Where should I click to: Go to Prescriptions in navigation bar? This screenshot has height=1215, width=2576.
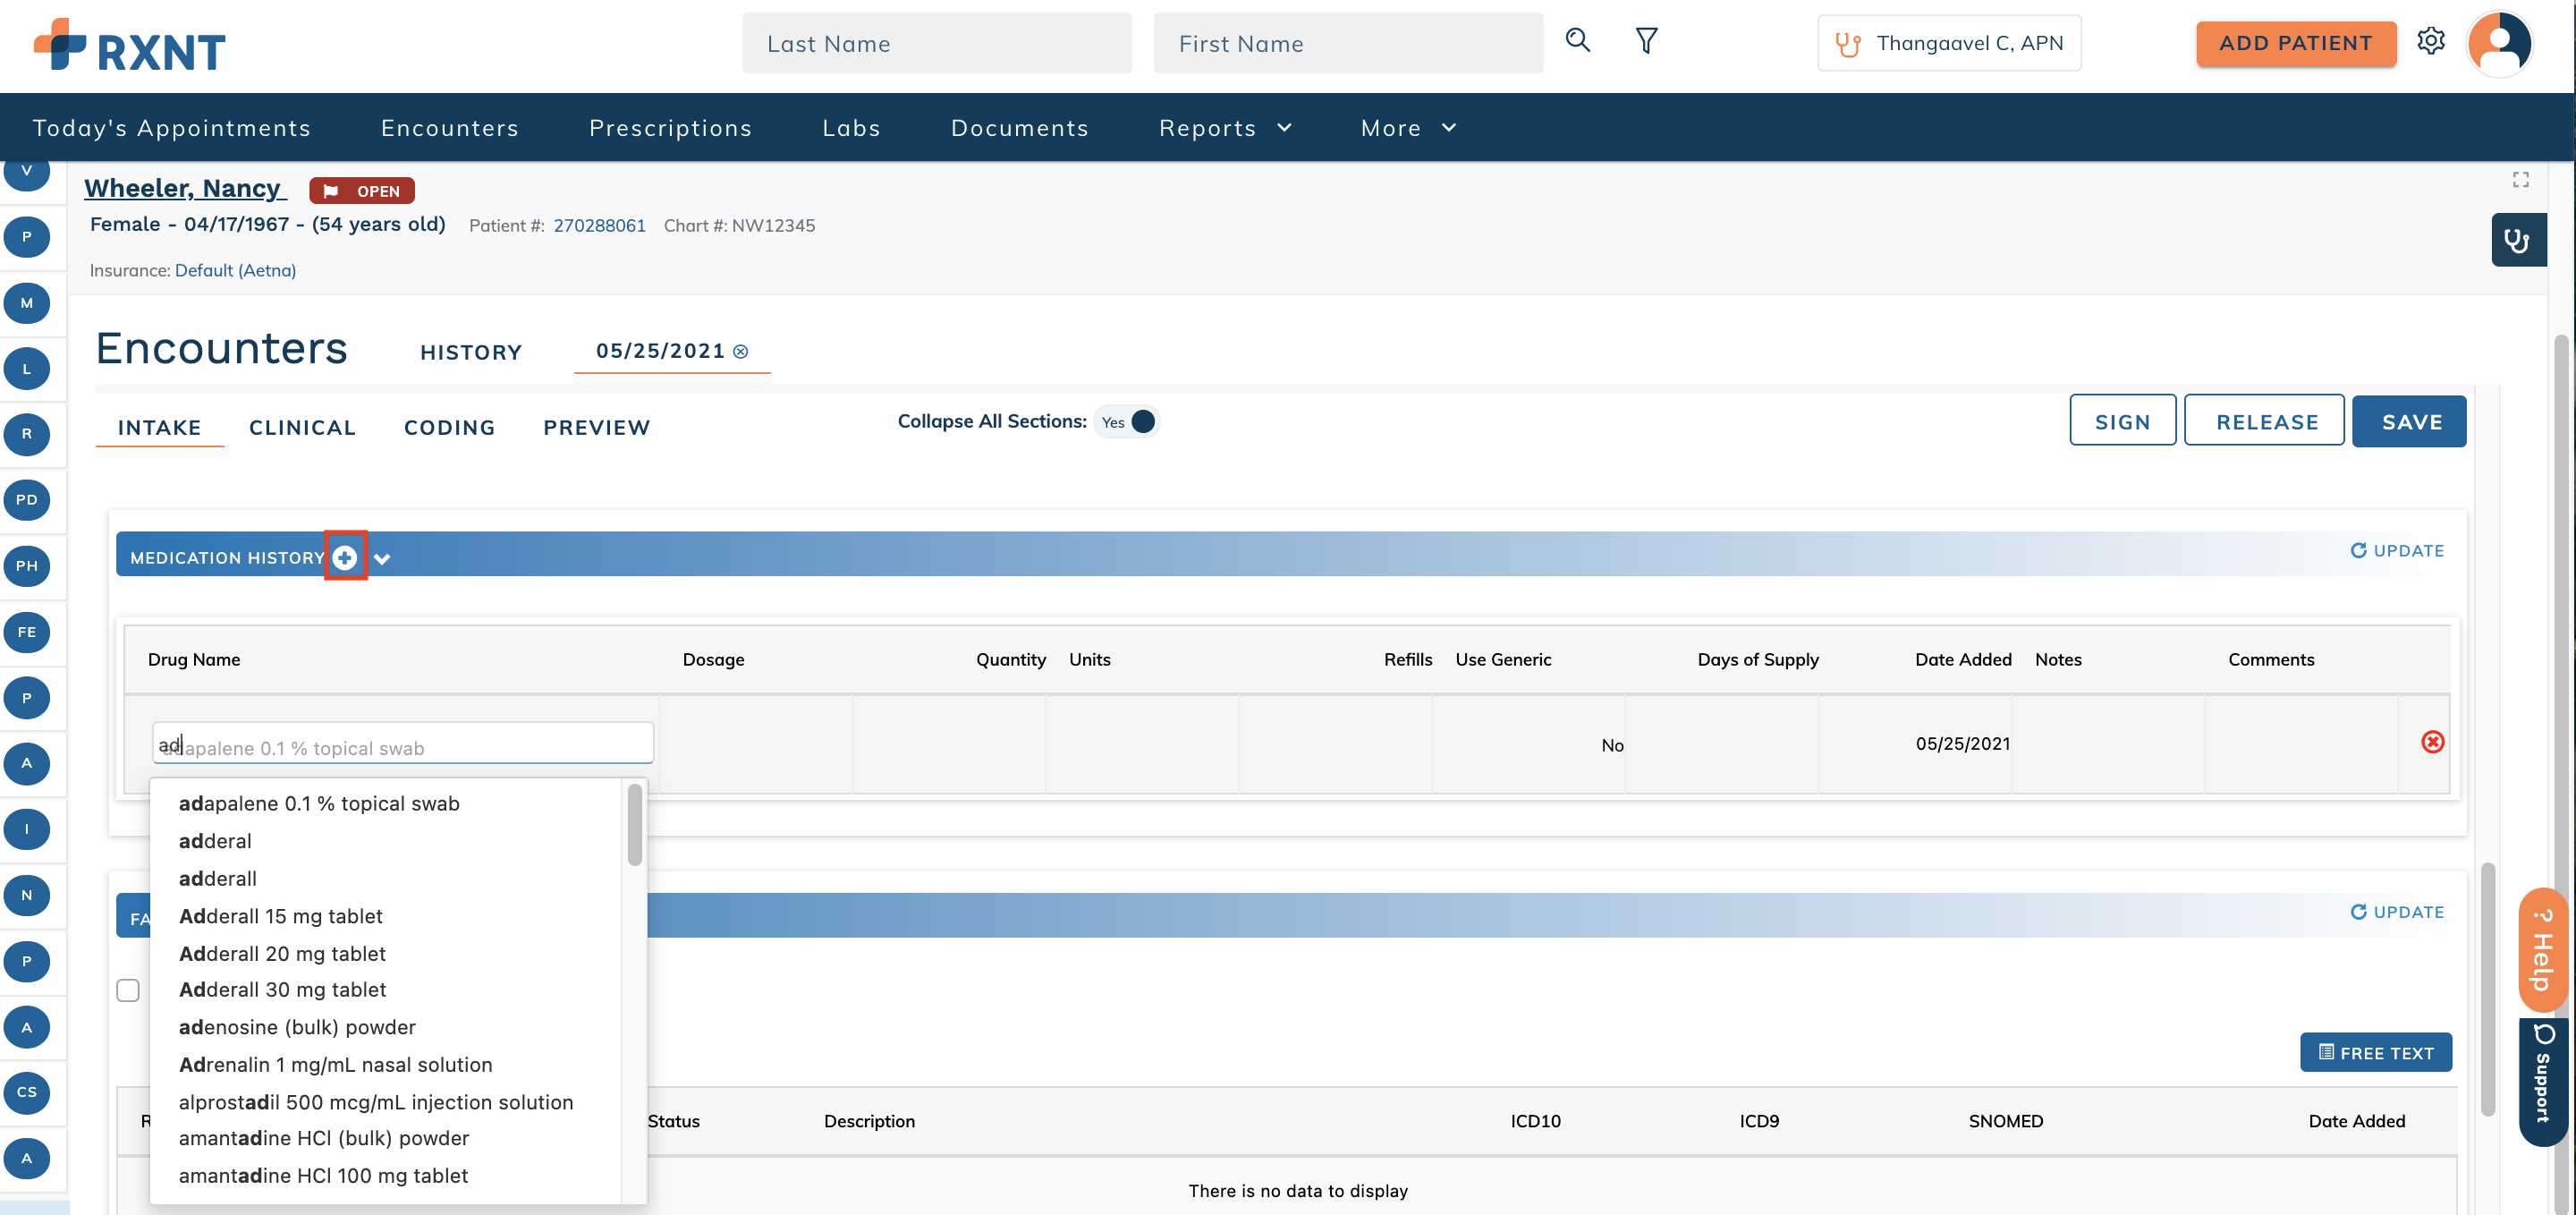point(670,128)
